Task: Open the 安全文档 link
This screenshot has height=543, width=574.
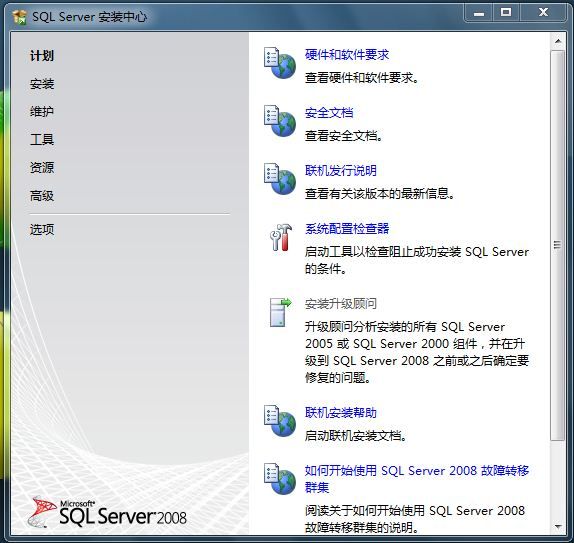Action: click(329, 112)
